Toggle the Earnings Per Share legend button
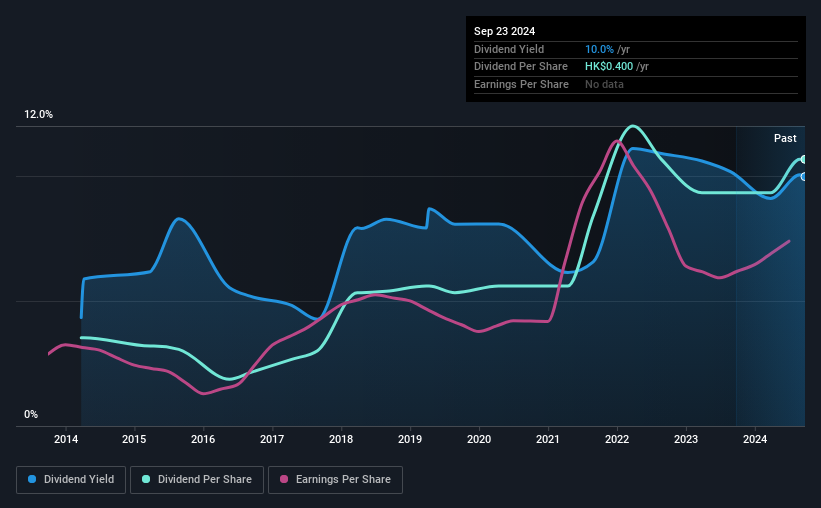 tap(336, 480)
